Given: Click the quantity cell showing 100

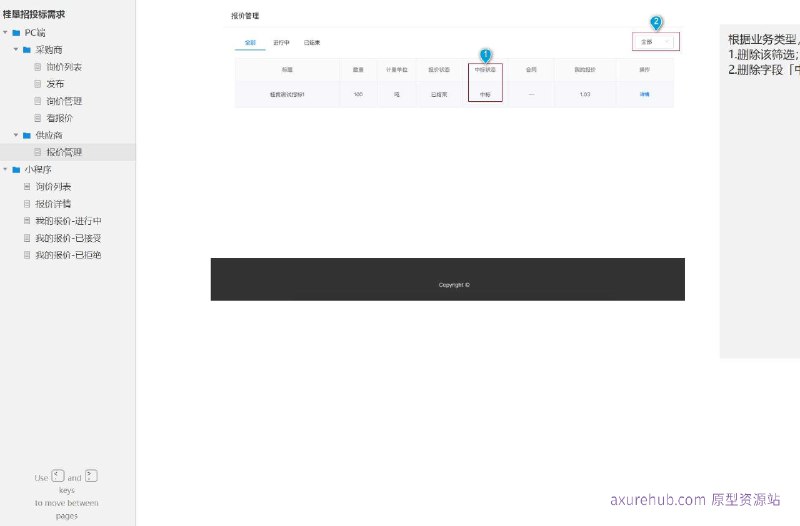Looking at the screenshot, I should pyautogui.click(x=358, y=94).
